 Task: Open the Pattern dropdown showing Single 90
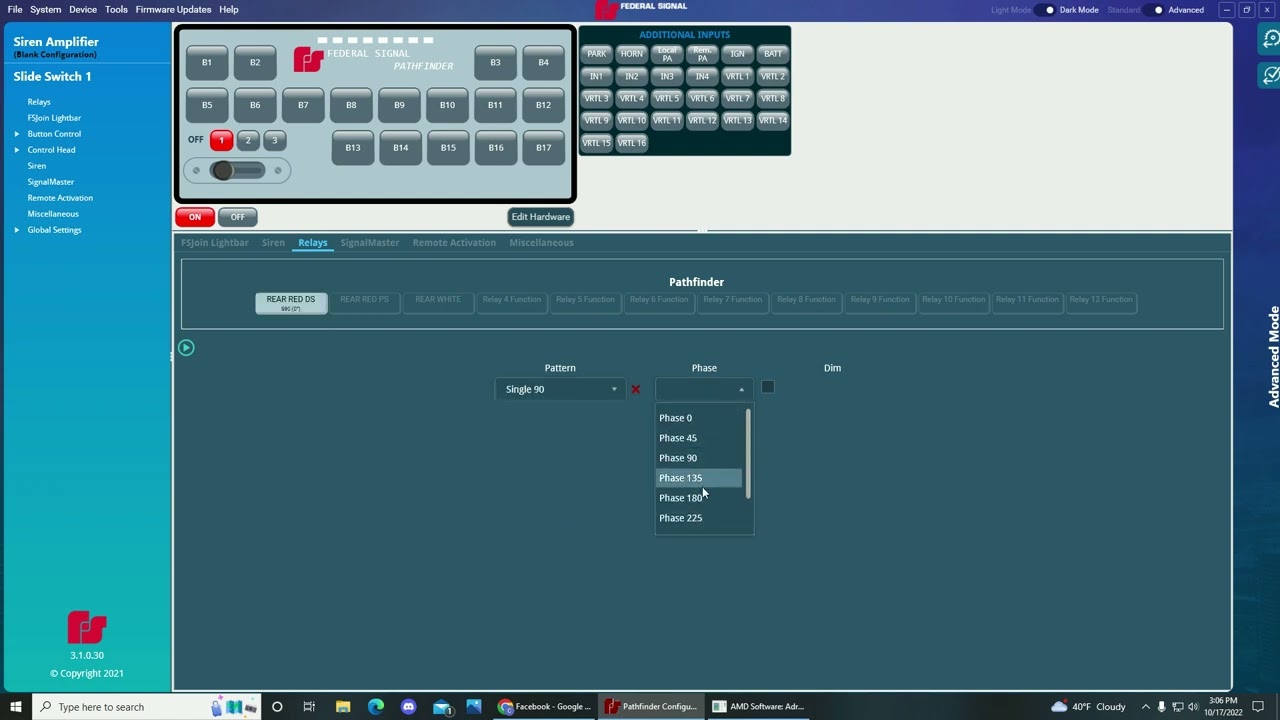(560, 389)
